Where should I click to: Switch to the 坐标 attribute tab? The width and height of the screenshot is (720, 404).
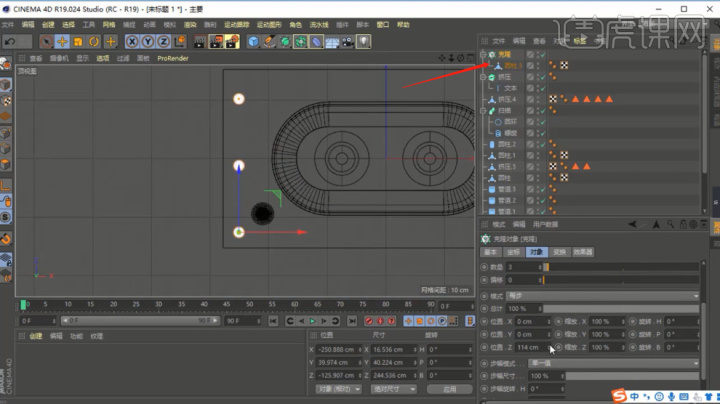(513, 252)
